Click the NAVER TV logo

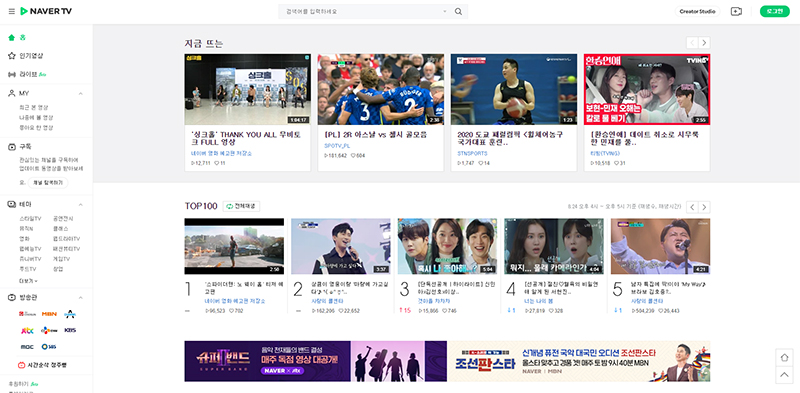pos(46,11)
